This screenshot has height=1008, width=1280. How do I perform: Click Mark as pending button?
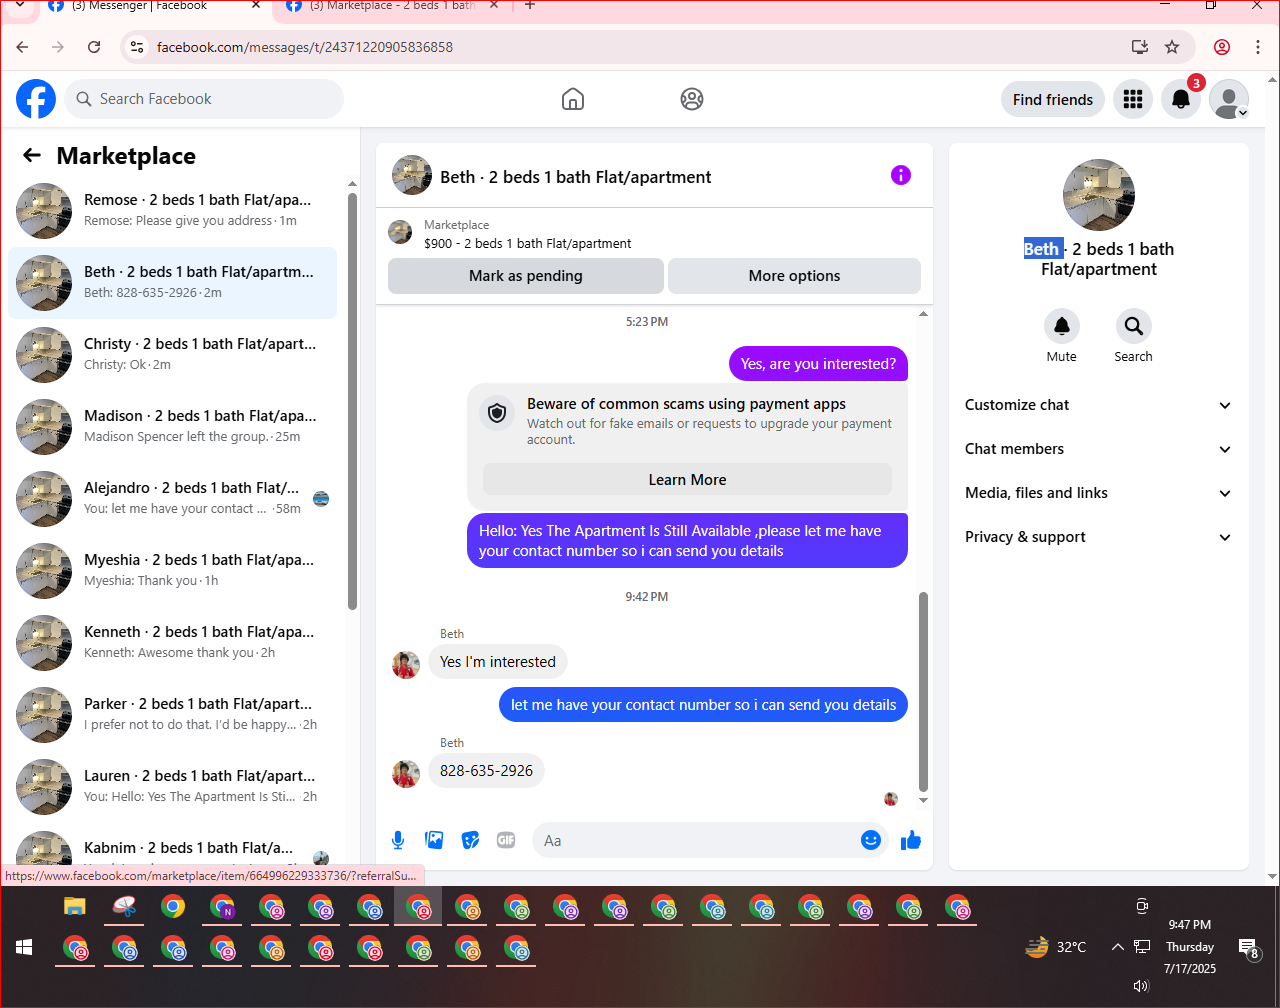click(x=526, y=276)
